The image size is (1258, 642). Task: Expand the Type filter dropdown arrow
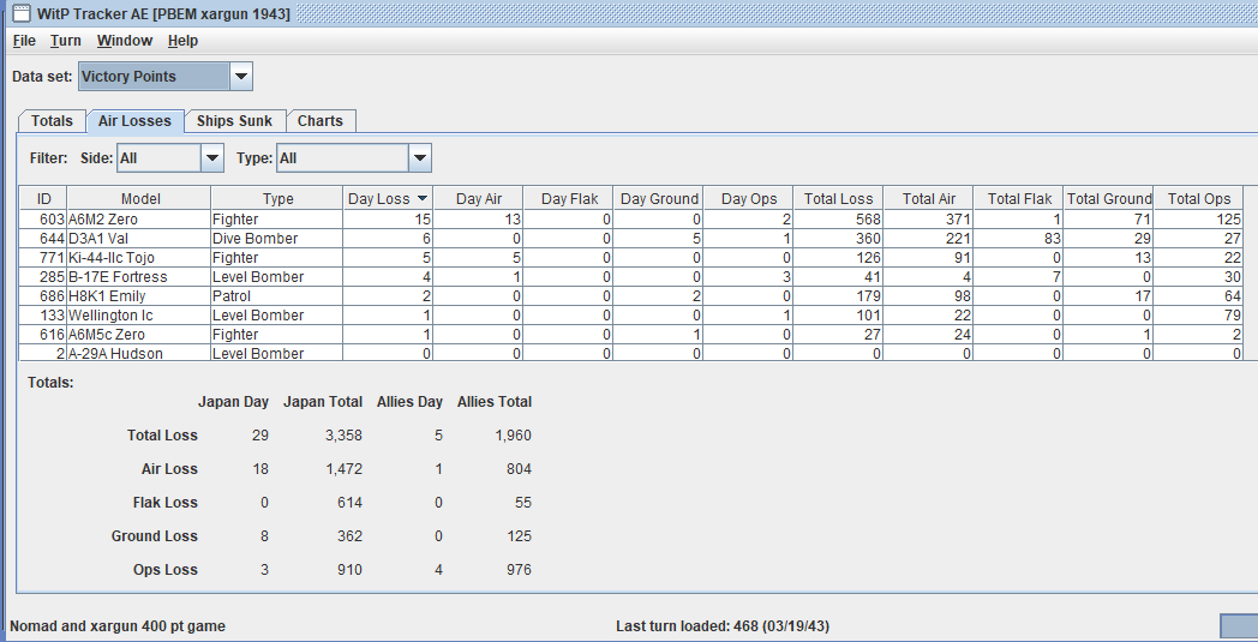(x=420, y=158)
